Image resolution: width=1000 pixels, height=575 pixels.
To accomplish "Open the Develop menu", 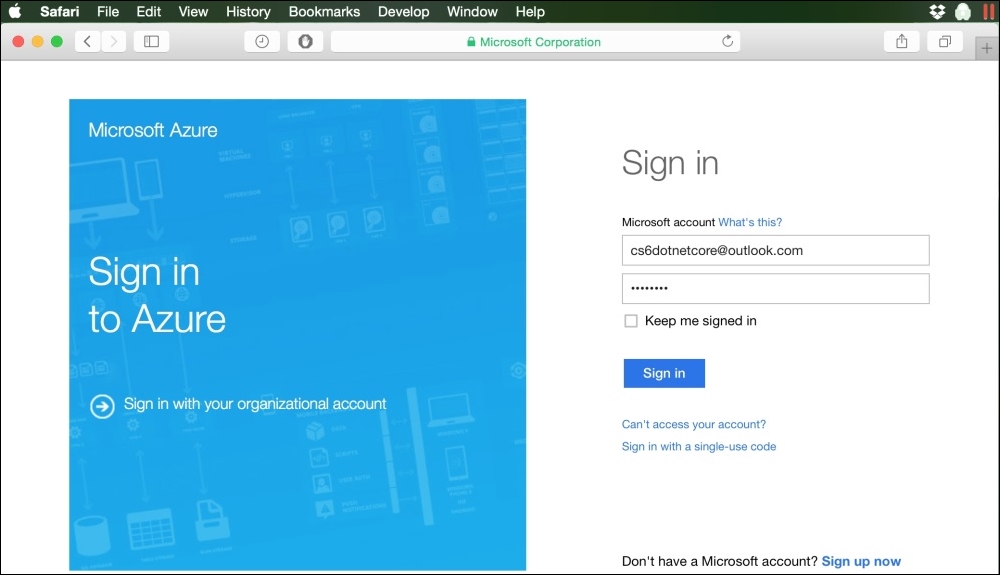I will tap(403, 11).
